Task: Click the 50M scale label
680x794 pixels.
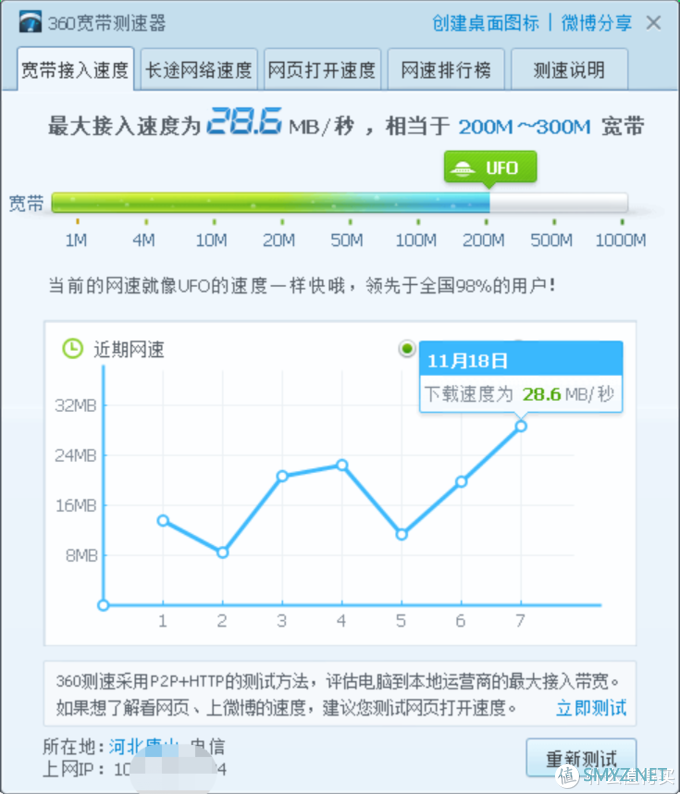Action: tap(347, 240)
